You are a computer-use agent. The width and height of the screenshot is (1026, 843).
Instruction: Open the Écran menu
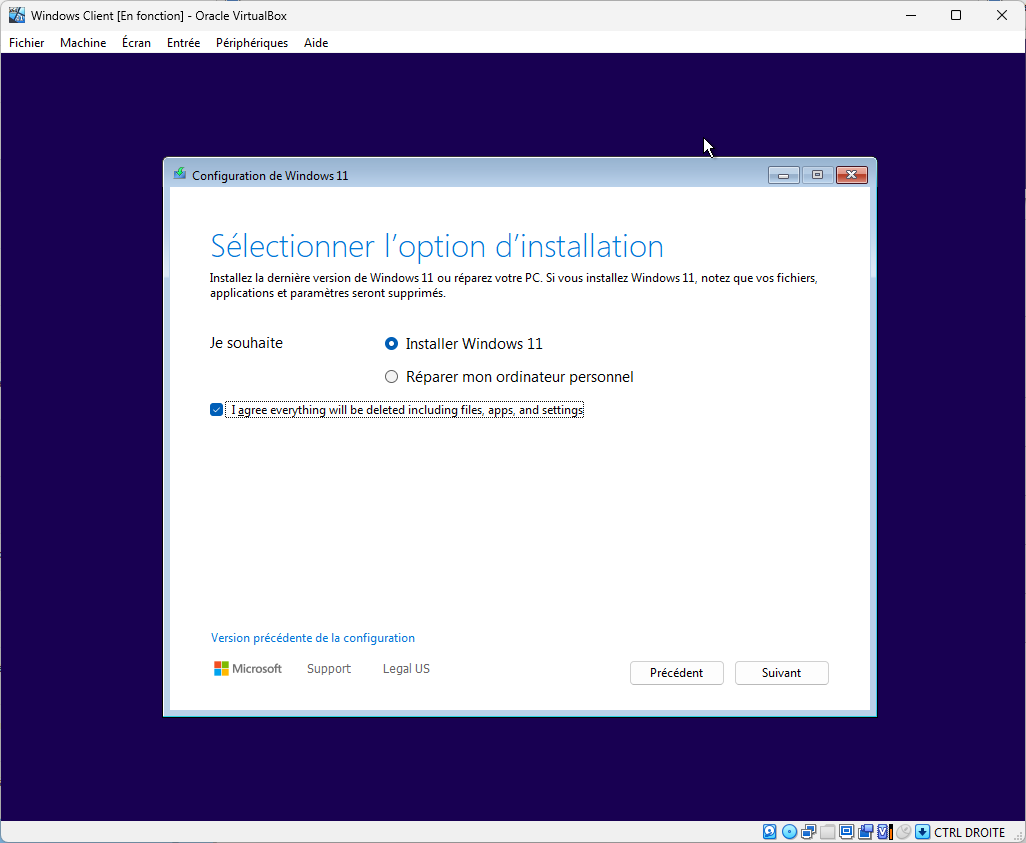tap(136, 43)
